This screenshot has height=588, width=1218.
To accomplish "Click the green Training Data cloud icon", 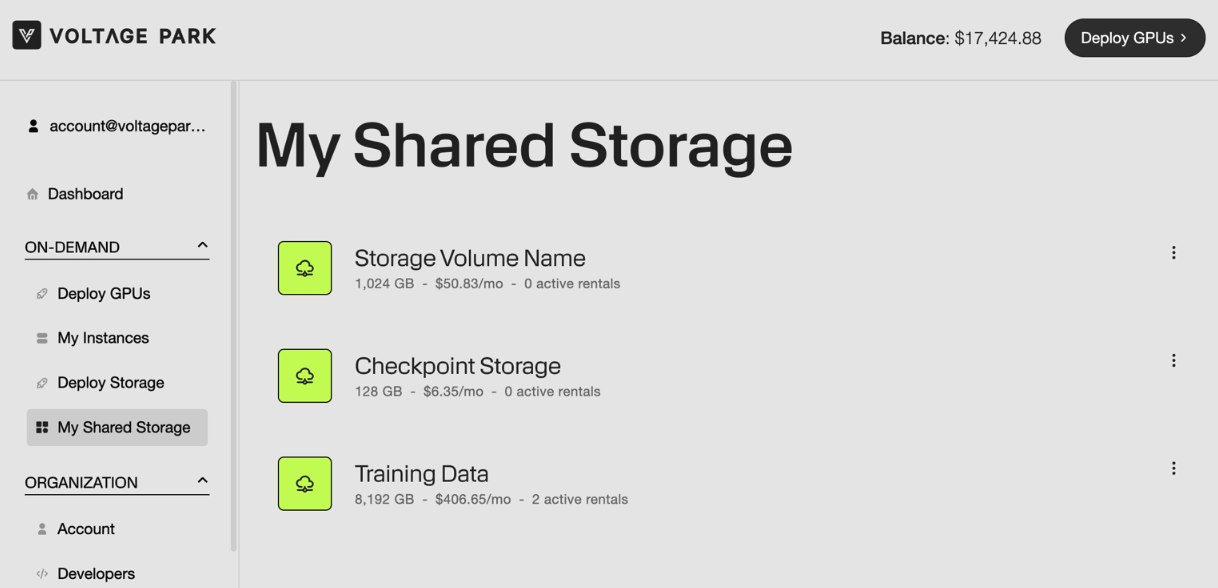I will (x=305, y=484).
